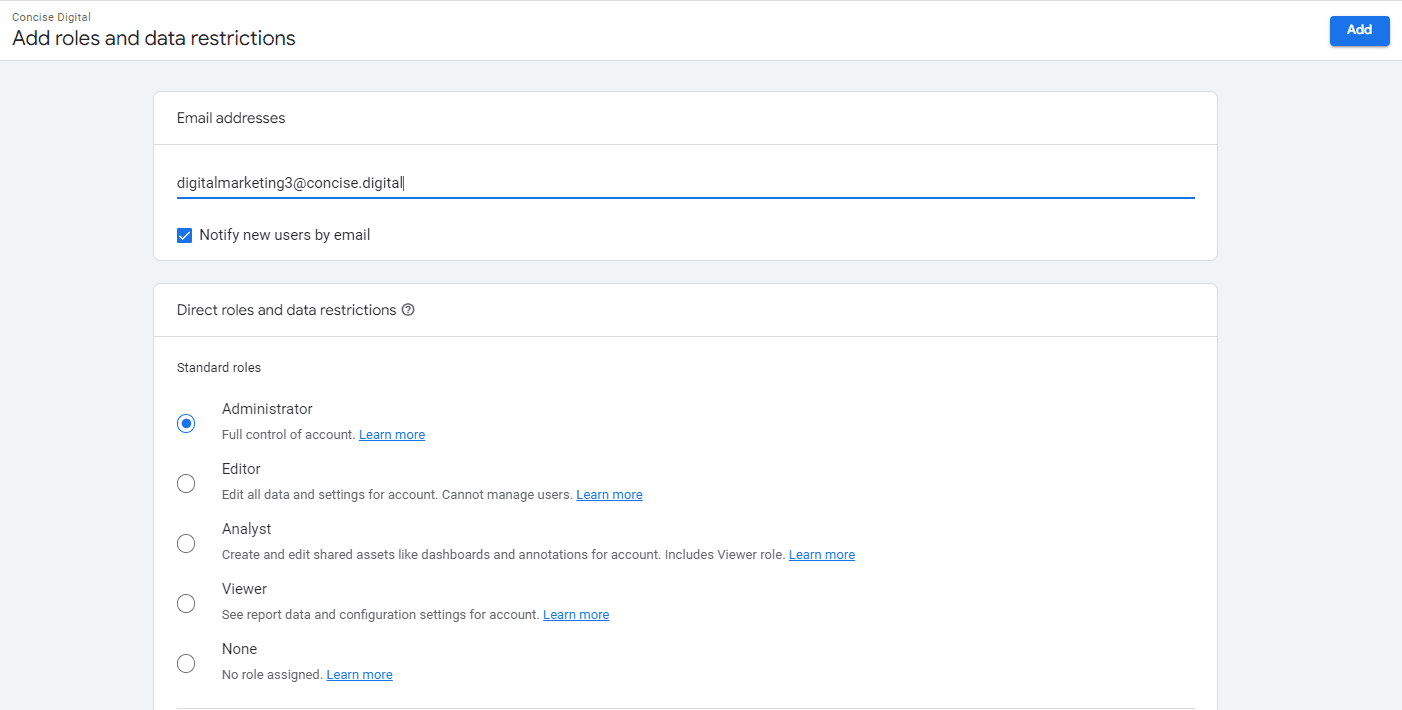
Task: Click the Email addresses section heading
Action: 231,118
